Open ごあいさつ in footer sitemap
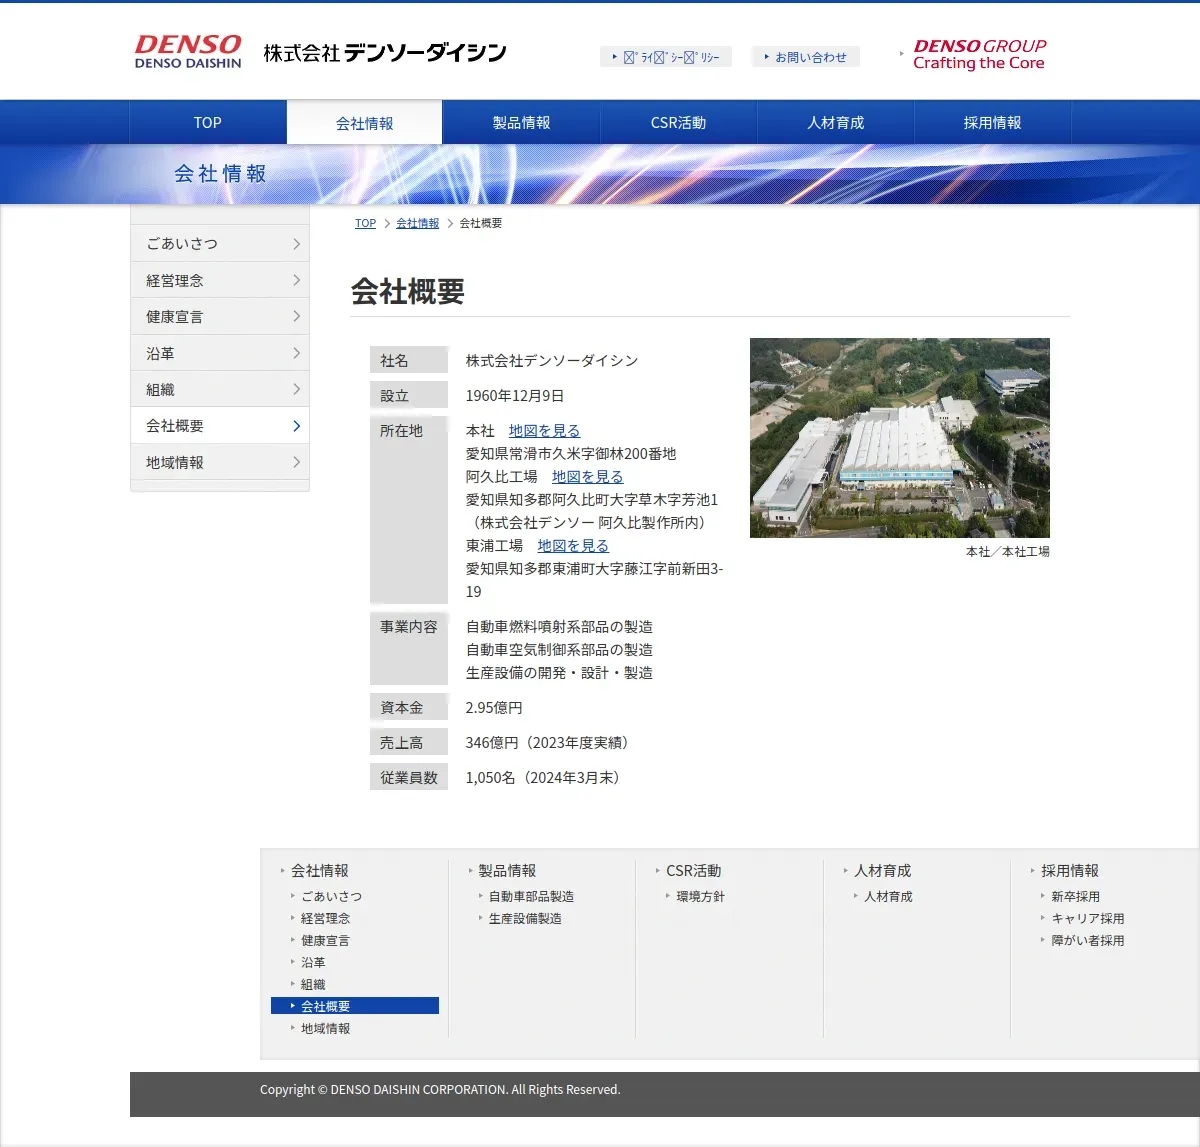The width and height of the screenshot is (1200, 1147). click(332, 896)
